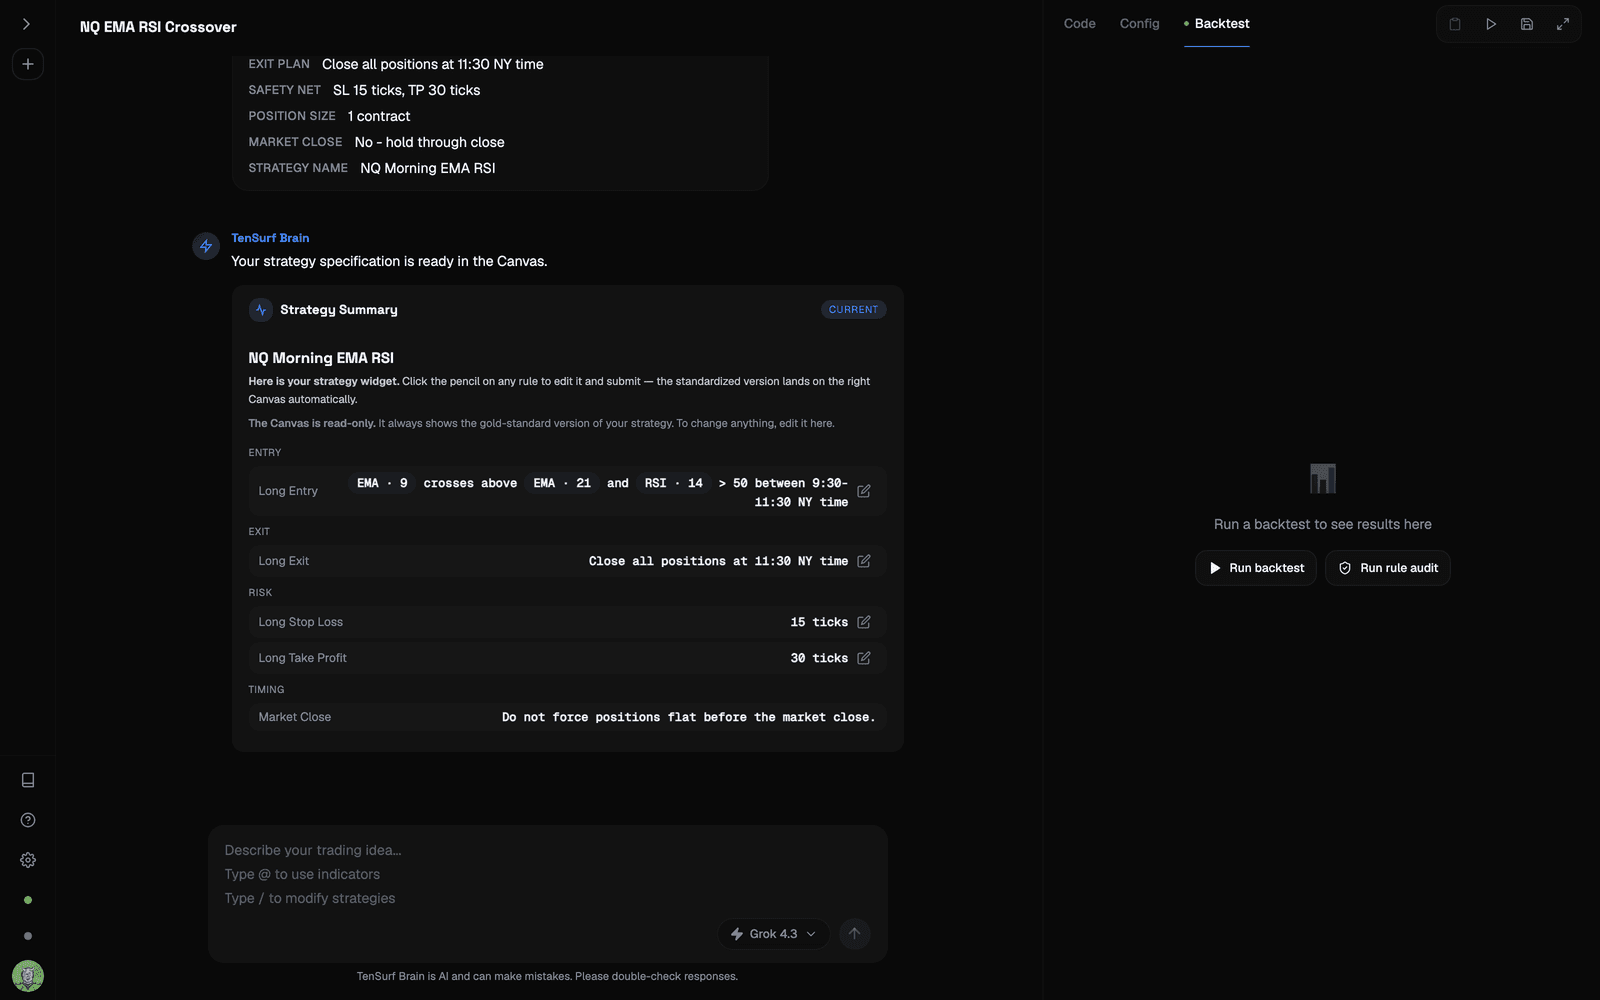Edit the Long Take Profit pencil icon
This screenshot has height=1000, width=1600.
coord(864,658)
